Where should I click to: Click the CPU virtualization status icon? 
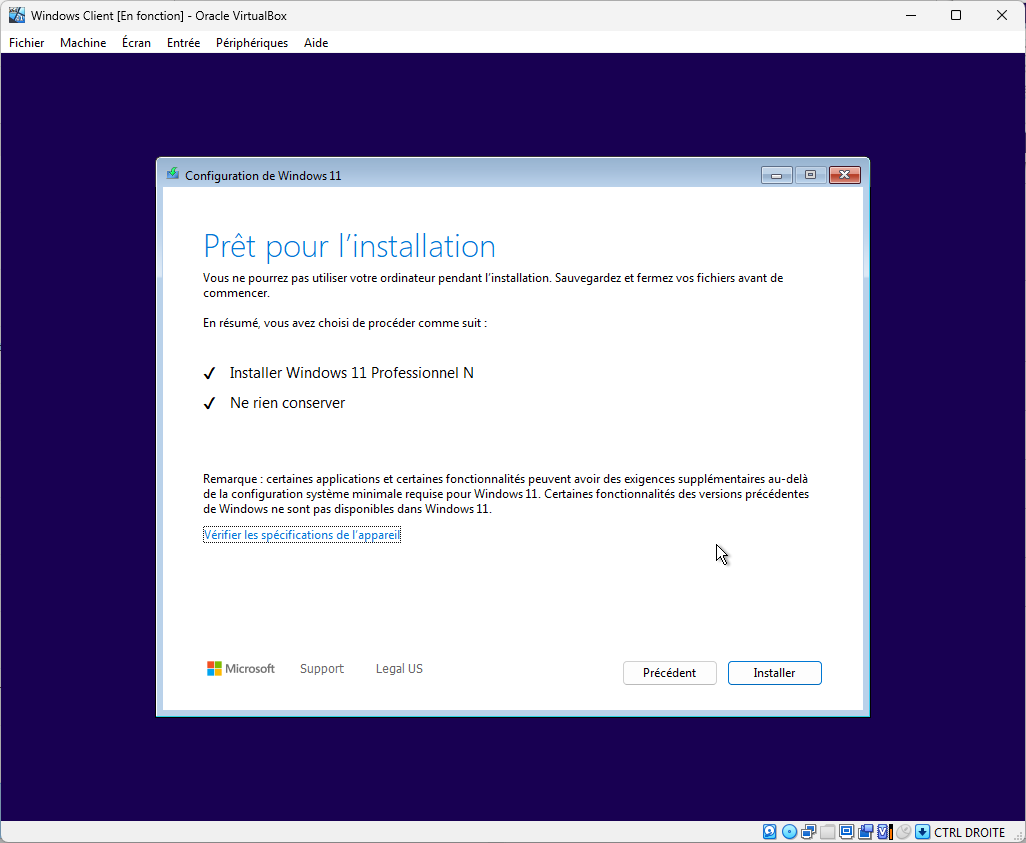(885, 832)
